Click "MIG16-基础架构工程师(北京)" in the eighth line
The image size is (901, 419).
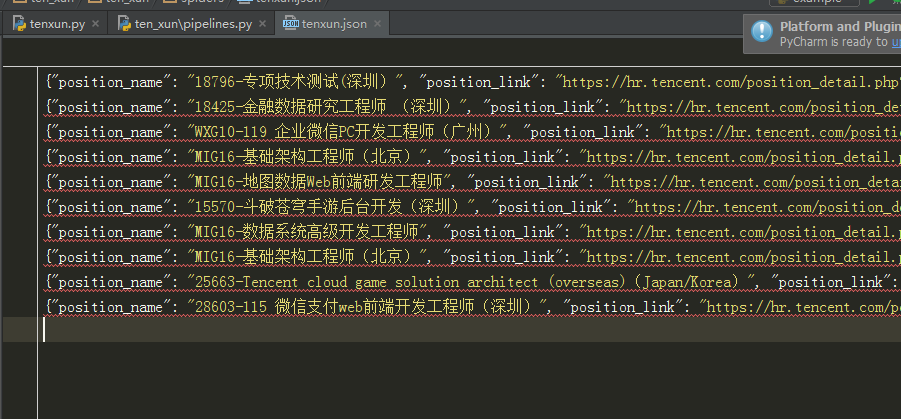pos(304,257)
